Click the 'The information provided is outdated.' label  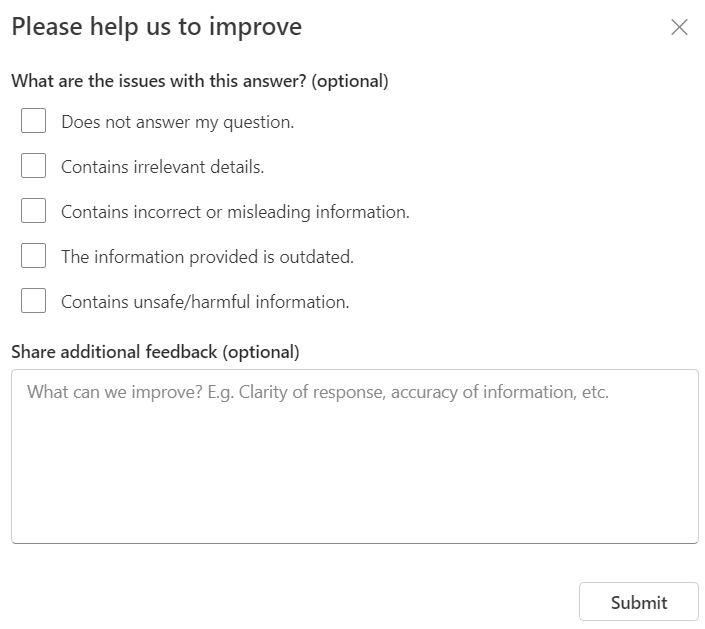point(207,257)
